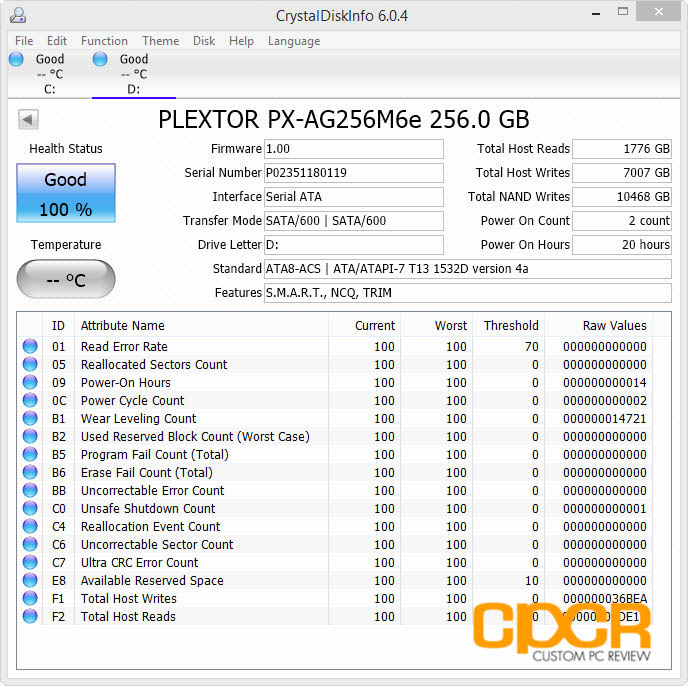
Task: Select the Unsafe Shutdown Count attribute name
Action: [148, 508]
